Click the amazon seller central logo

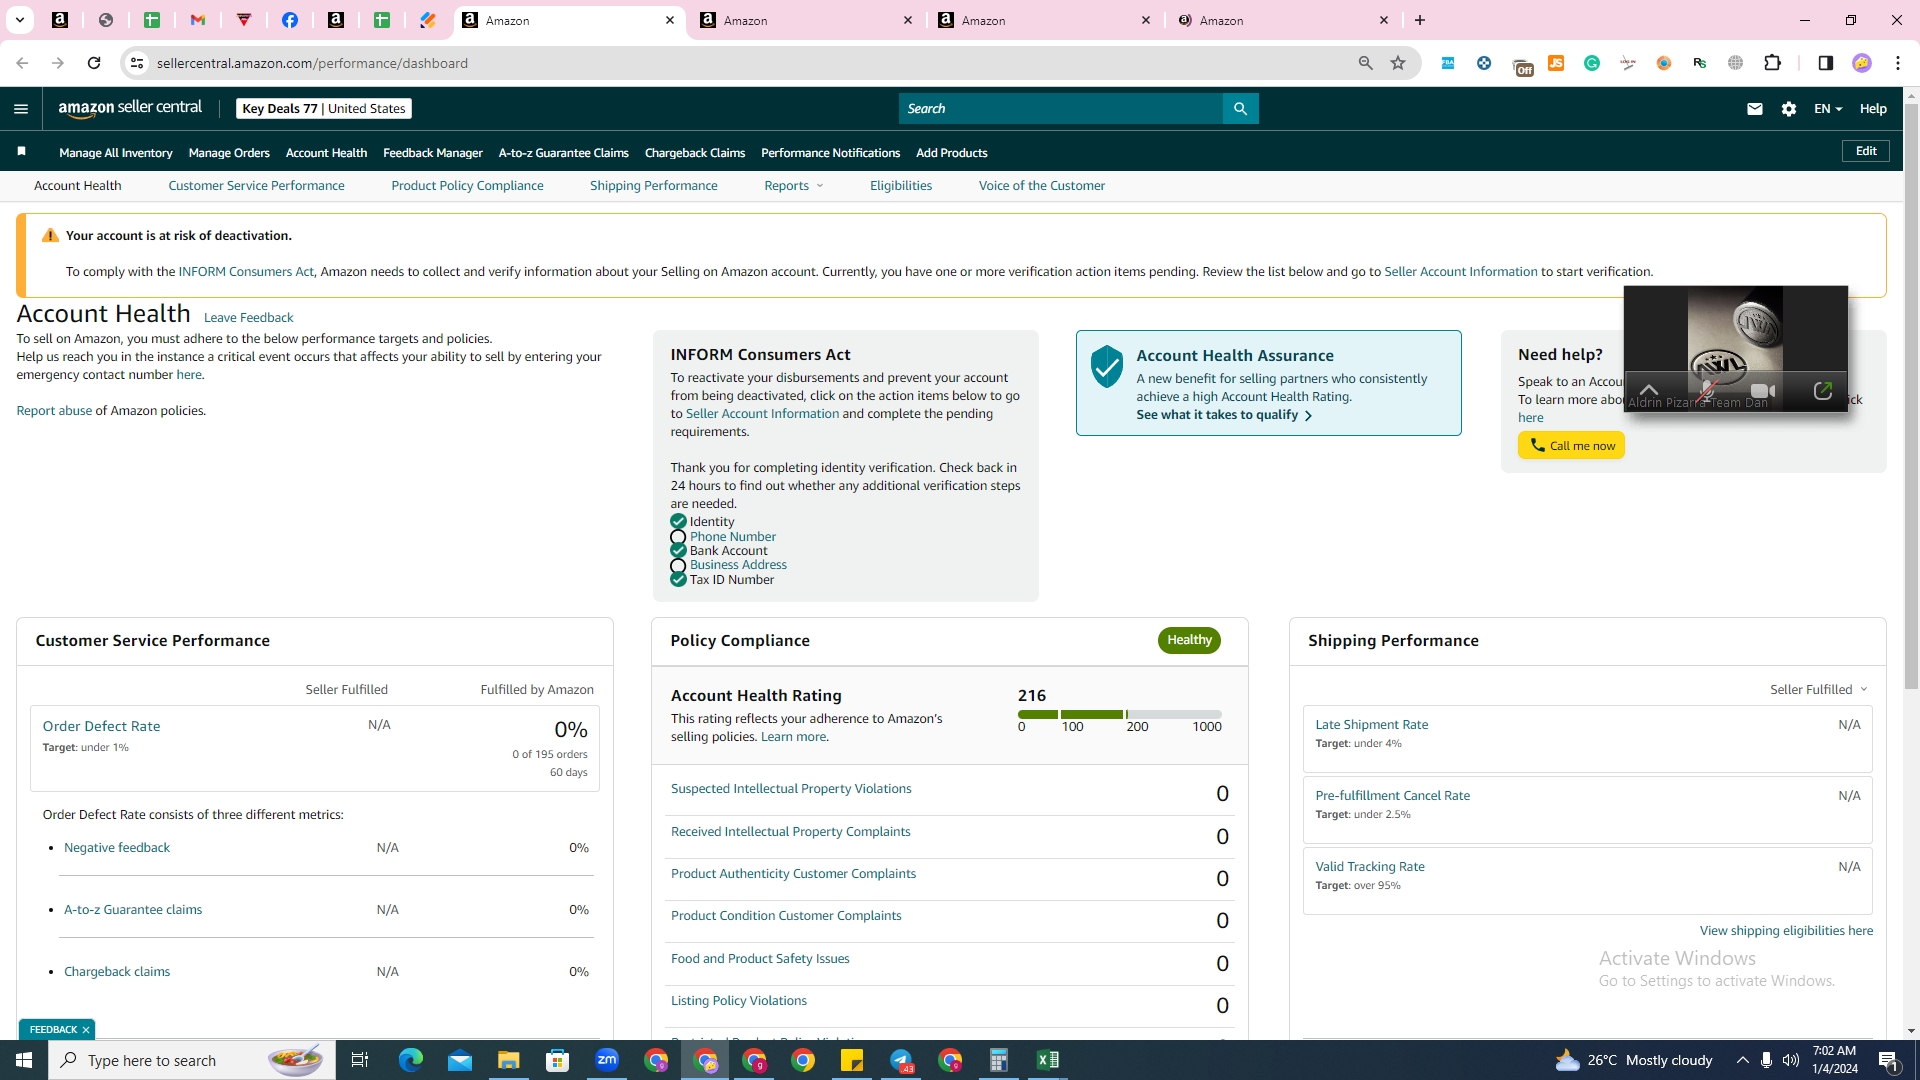(130, 108)
